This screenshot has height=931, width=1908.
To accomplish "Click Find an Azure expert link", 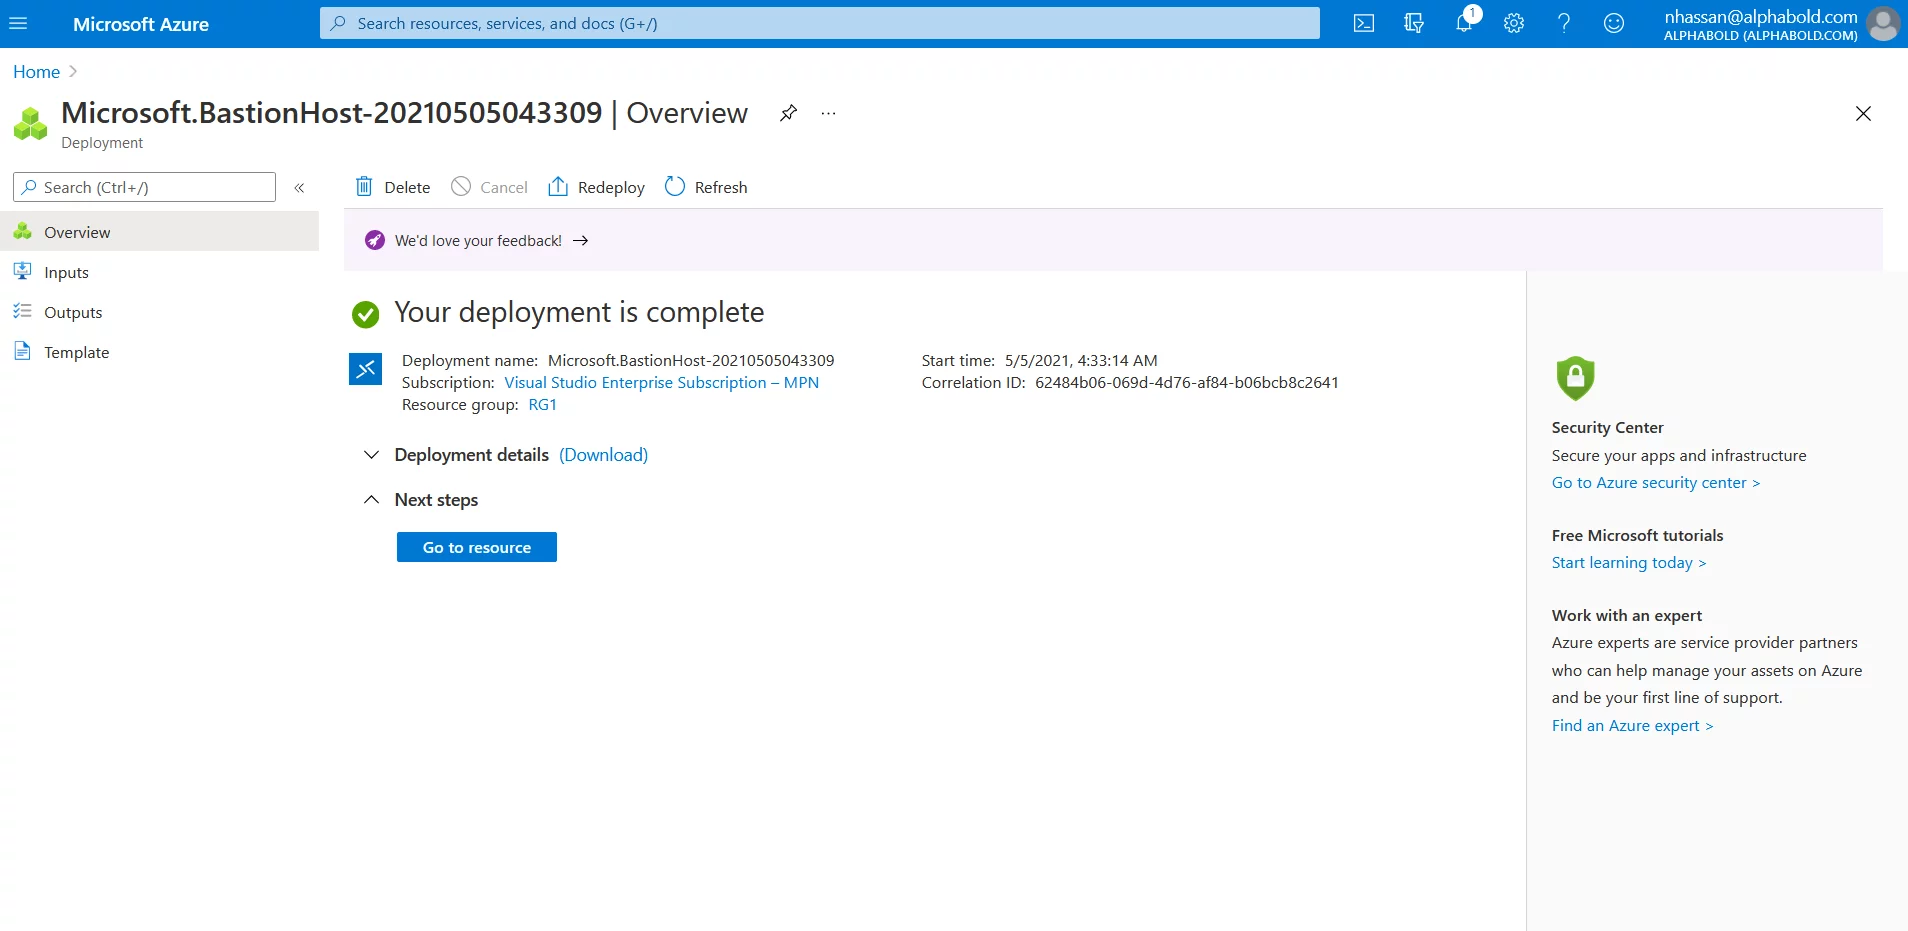I will pos(1632,726).
